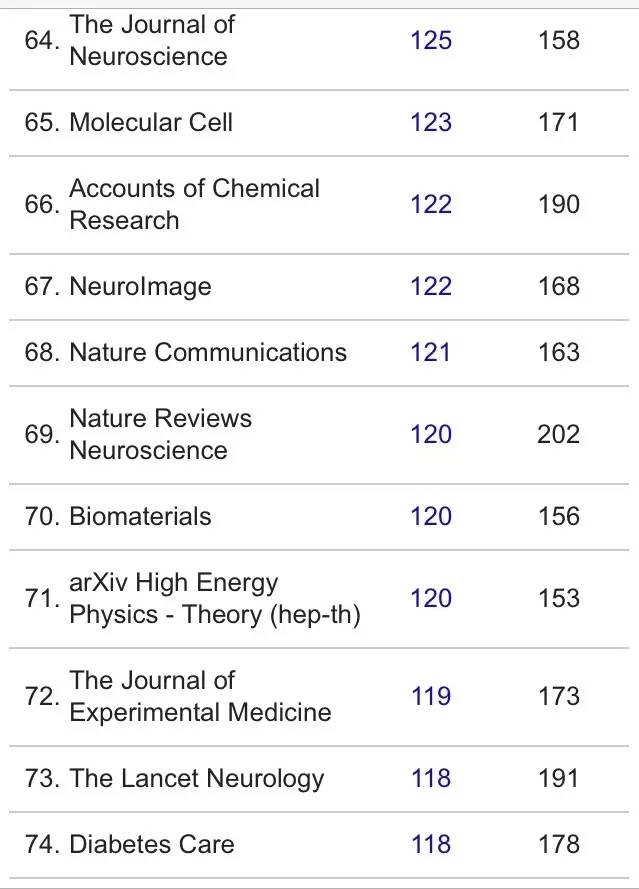Open the Diabetes Care h5-index link
Screen dimensions: 639x889
click(431, 845)
